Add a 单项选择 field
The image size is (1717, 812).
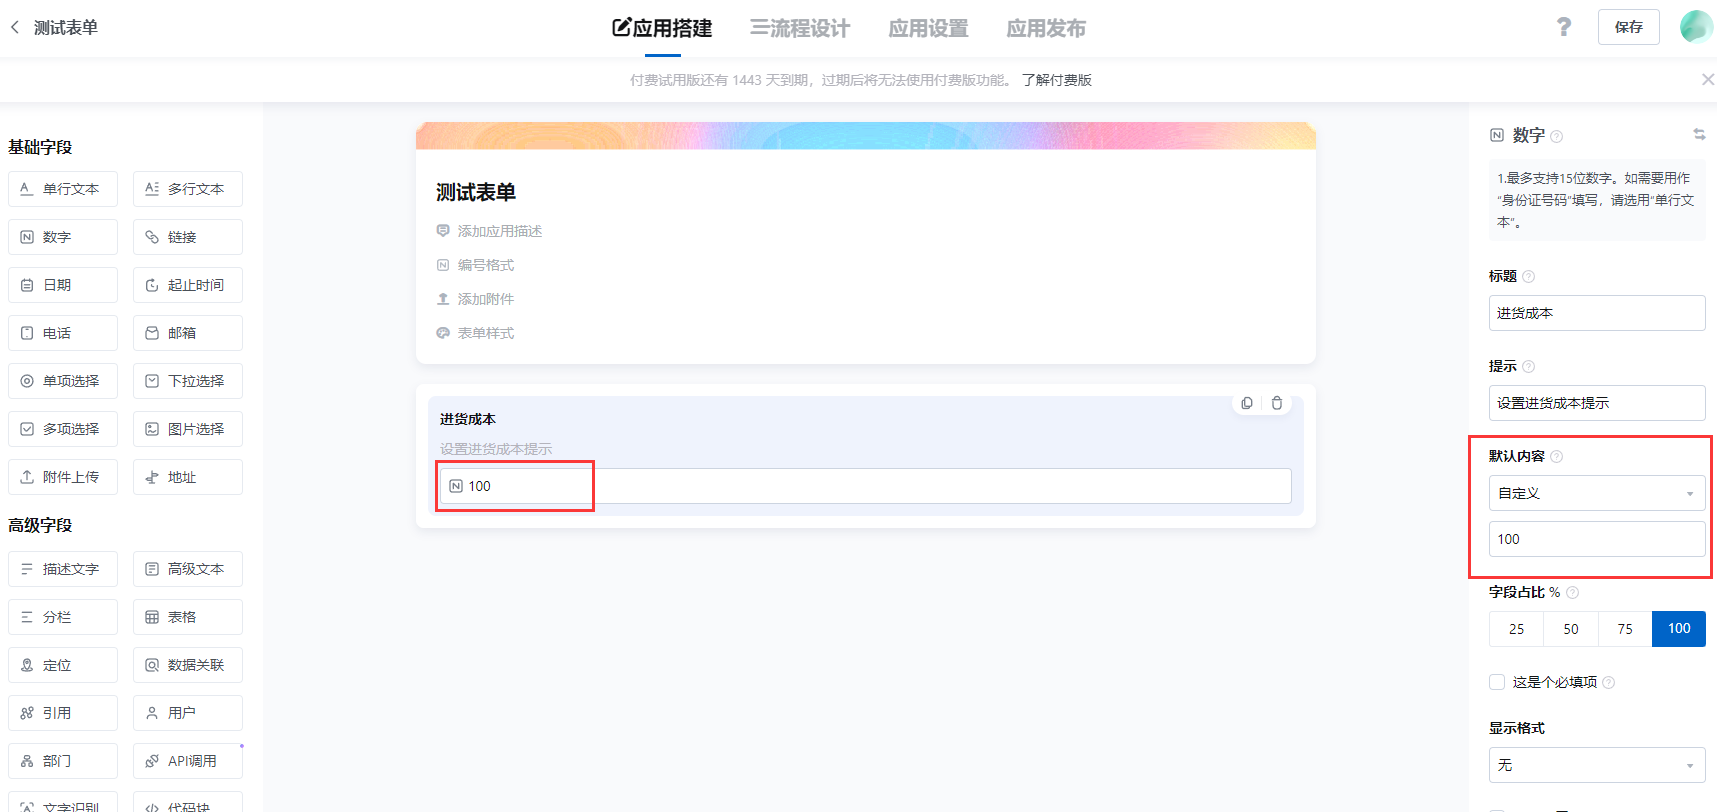[x=63, y=381]
